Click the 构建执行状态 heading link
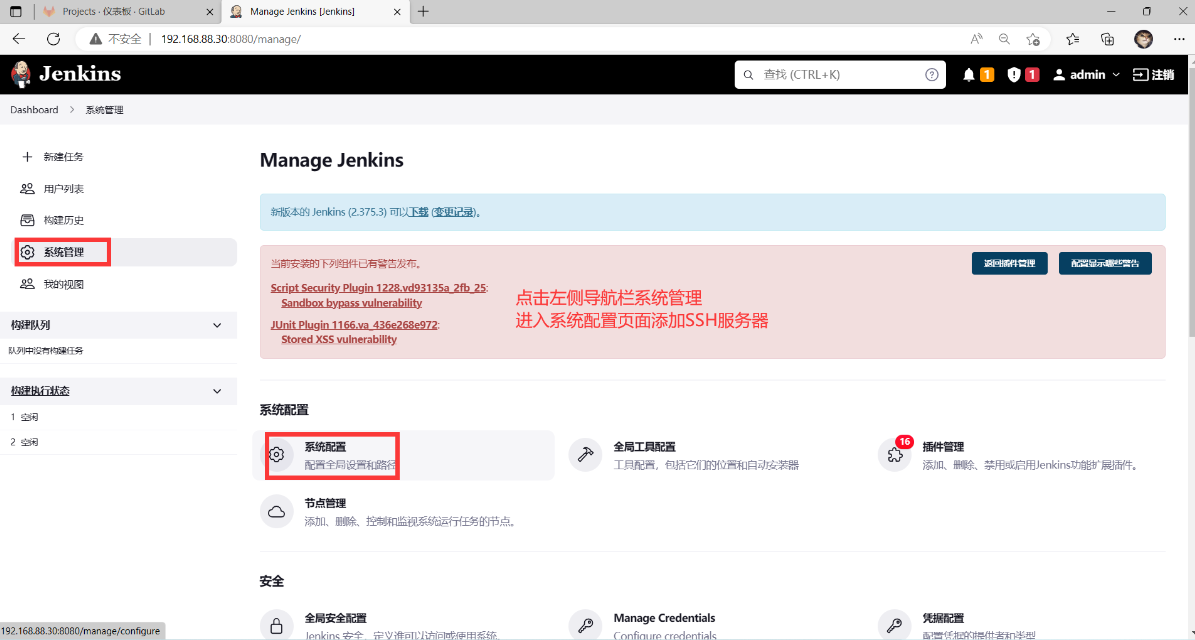Image resolution: width=1195 pixels, height=640 pixels. (x=40, y=391)
